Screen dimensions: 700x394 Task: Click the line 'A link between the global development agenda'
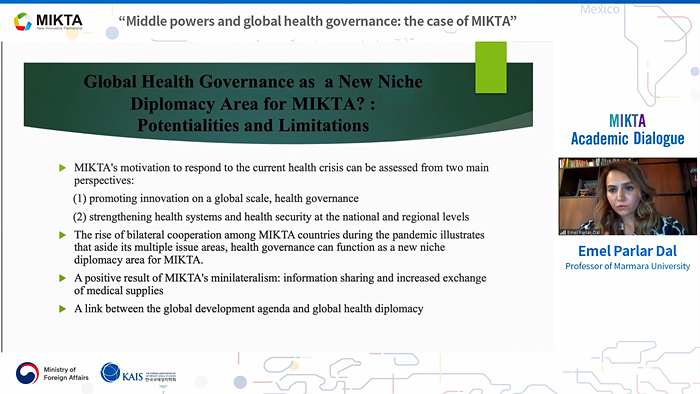[x=249, y=309]
